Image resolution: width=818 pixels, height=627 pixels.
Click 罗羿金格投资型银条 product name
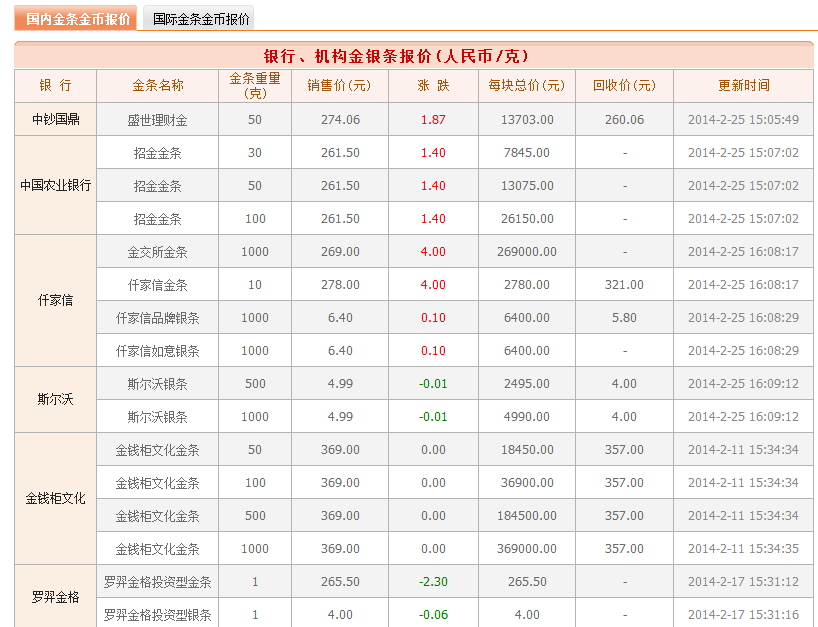click(x=158, y=615)
